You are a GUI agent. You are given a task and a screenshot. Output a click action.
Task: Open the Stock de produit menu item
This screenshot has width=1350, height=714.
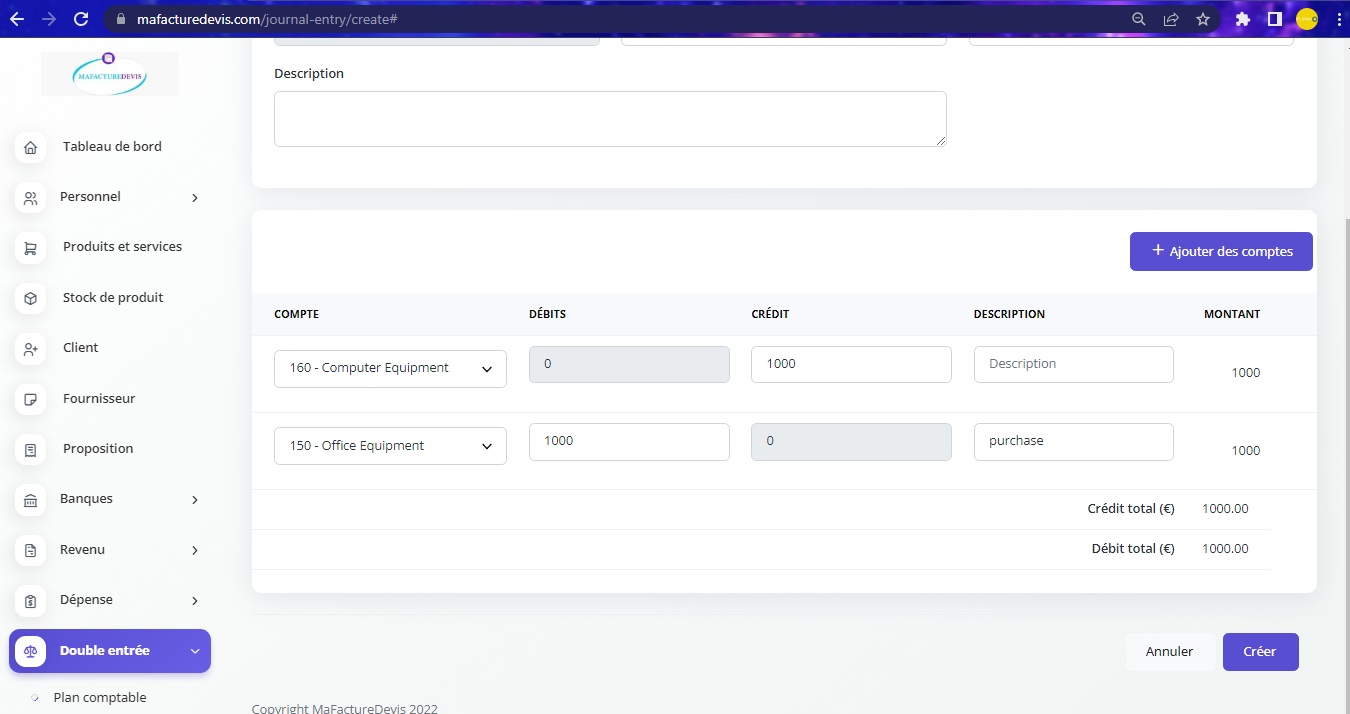(x=113, y=298)
